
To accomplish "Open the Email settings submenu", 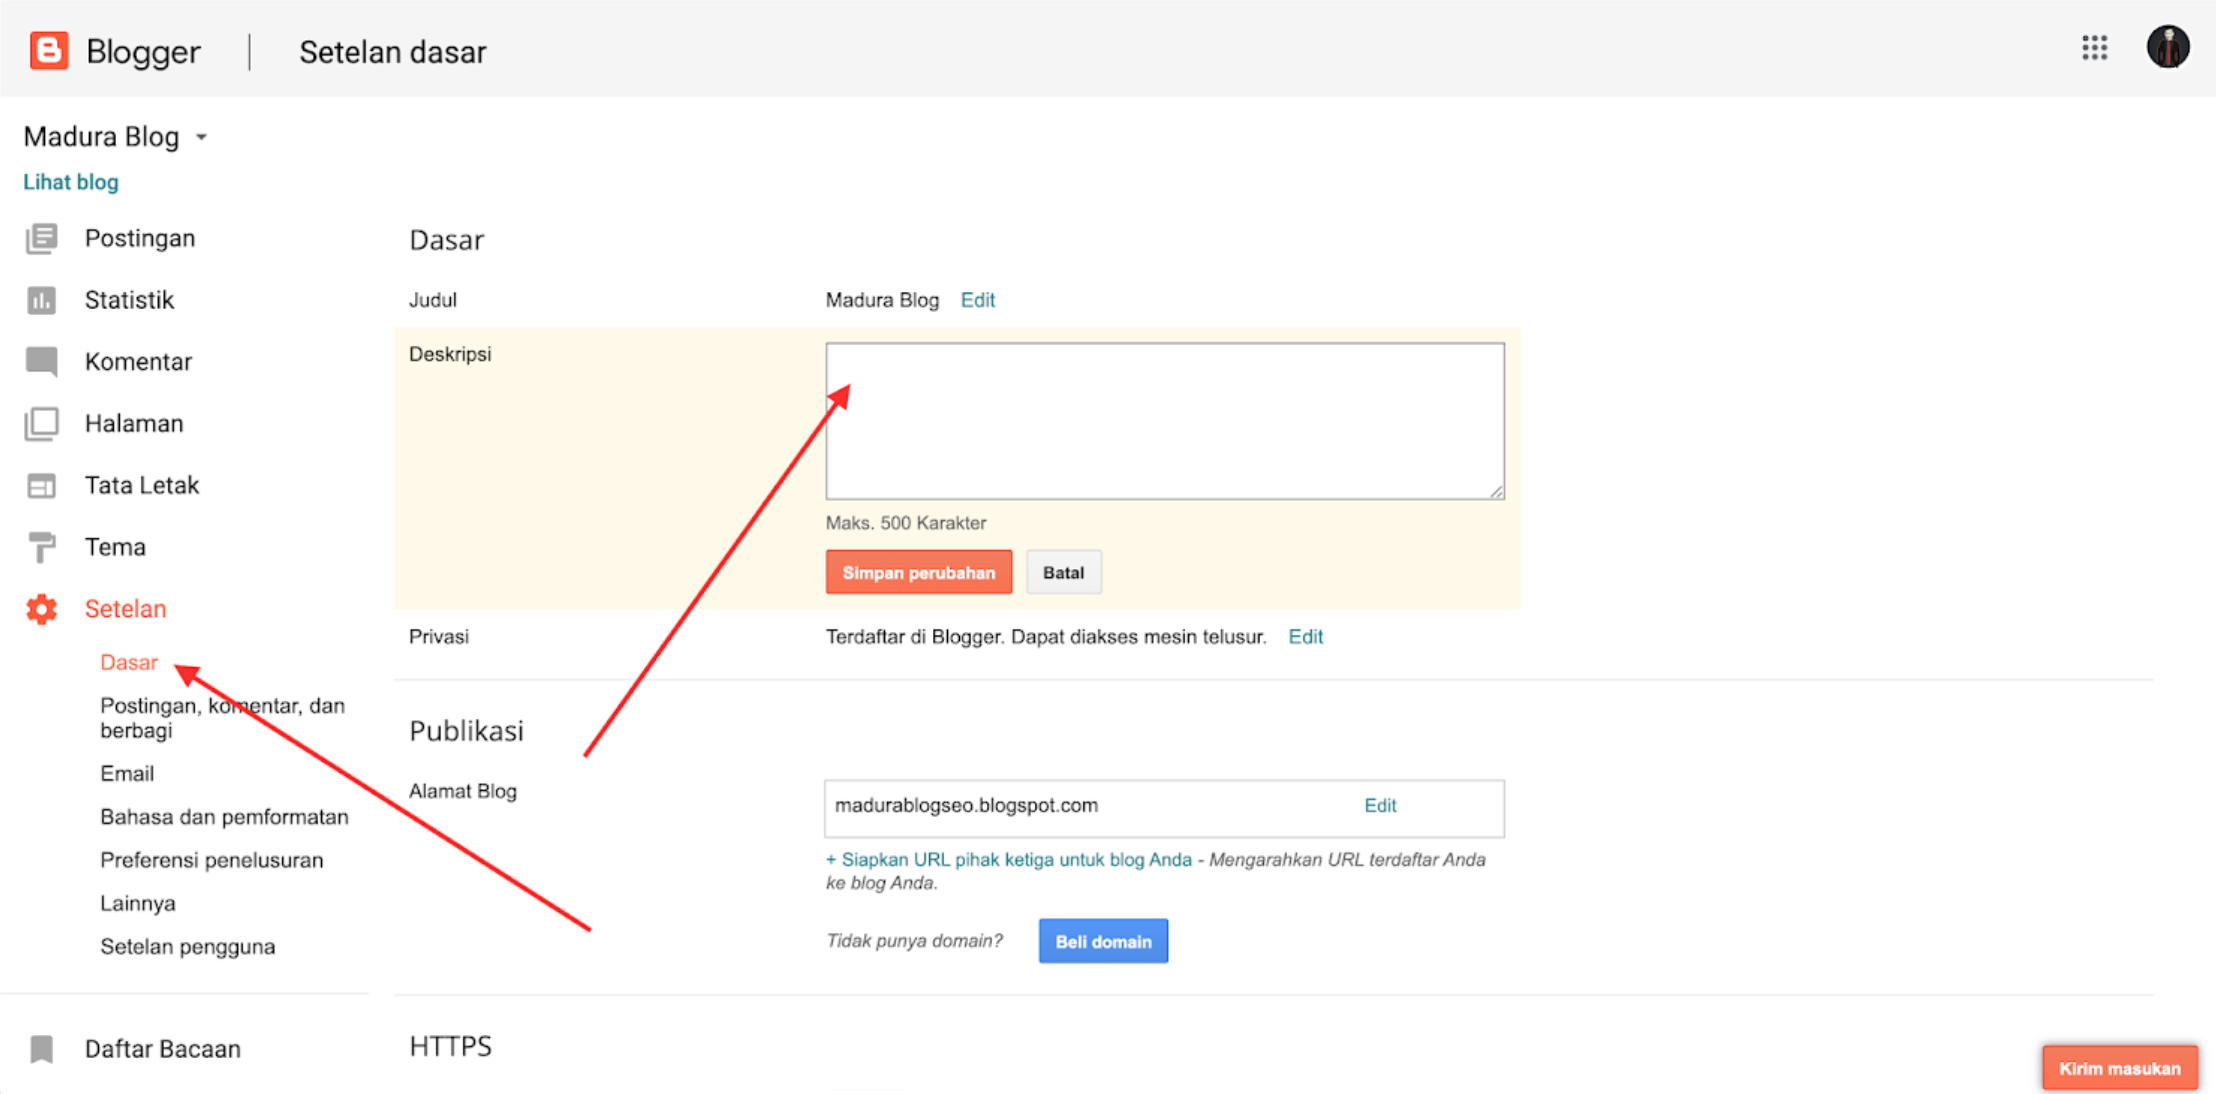I will 127,773.
